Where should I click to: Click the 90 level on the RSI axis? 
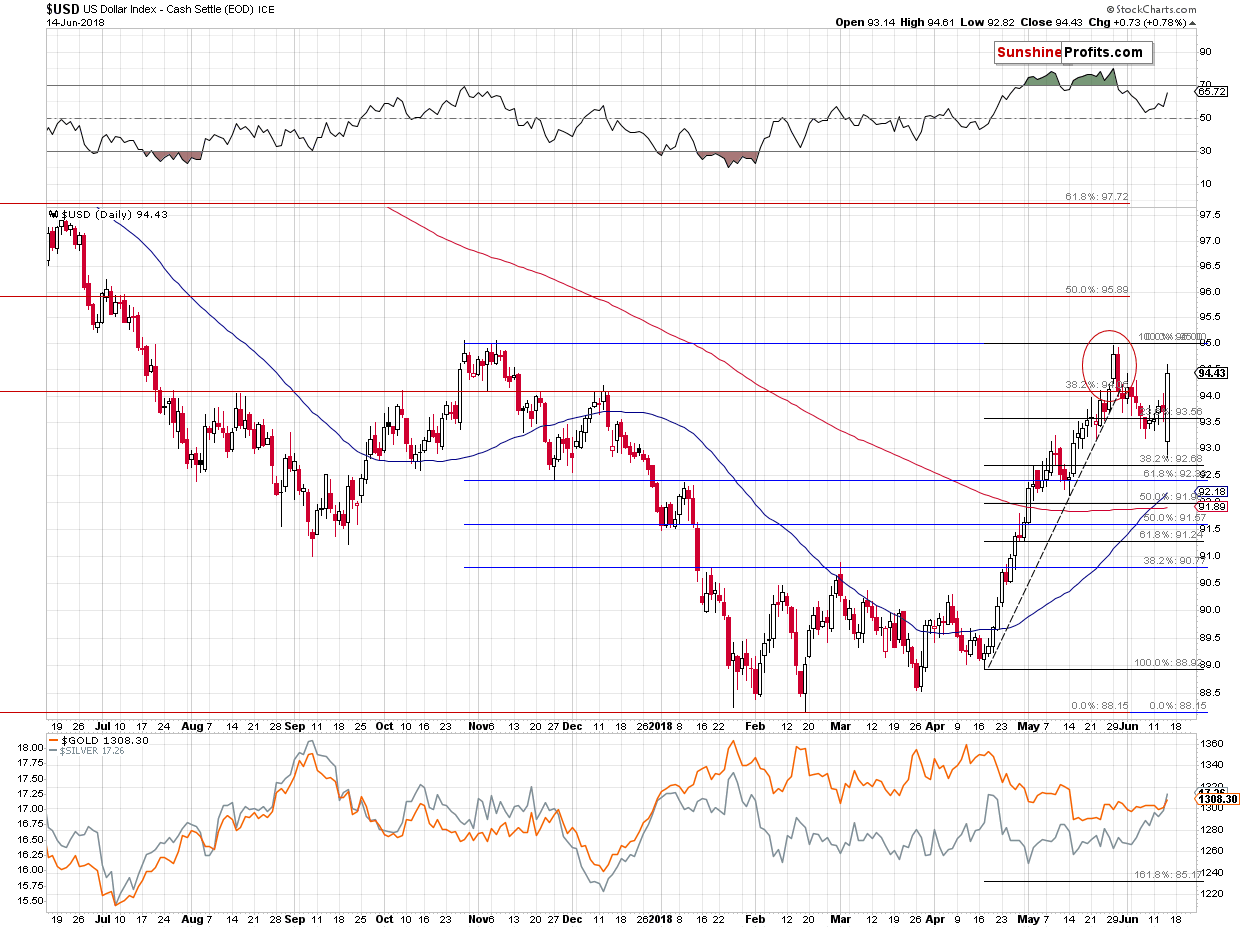[x=1206, y=52]
